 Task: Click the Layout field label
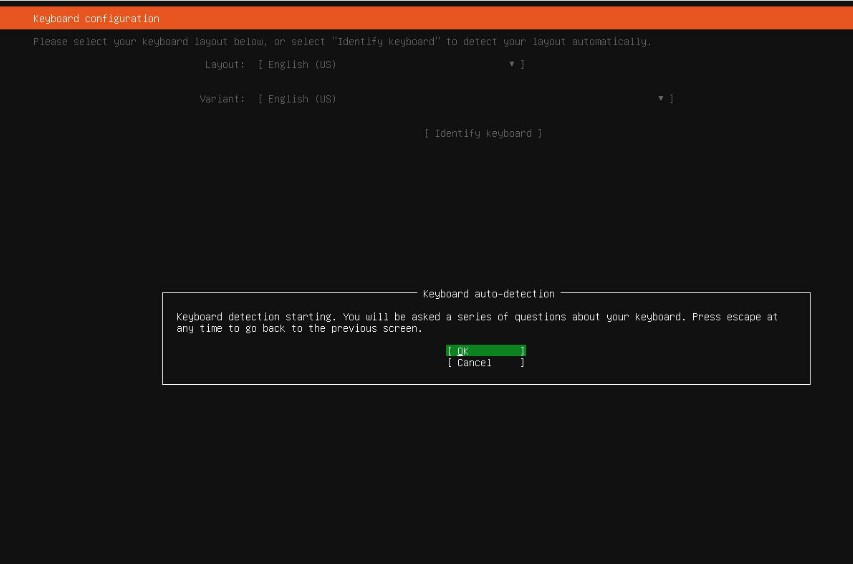click(x=224, y=65)
